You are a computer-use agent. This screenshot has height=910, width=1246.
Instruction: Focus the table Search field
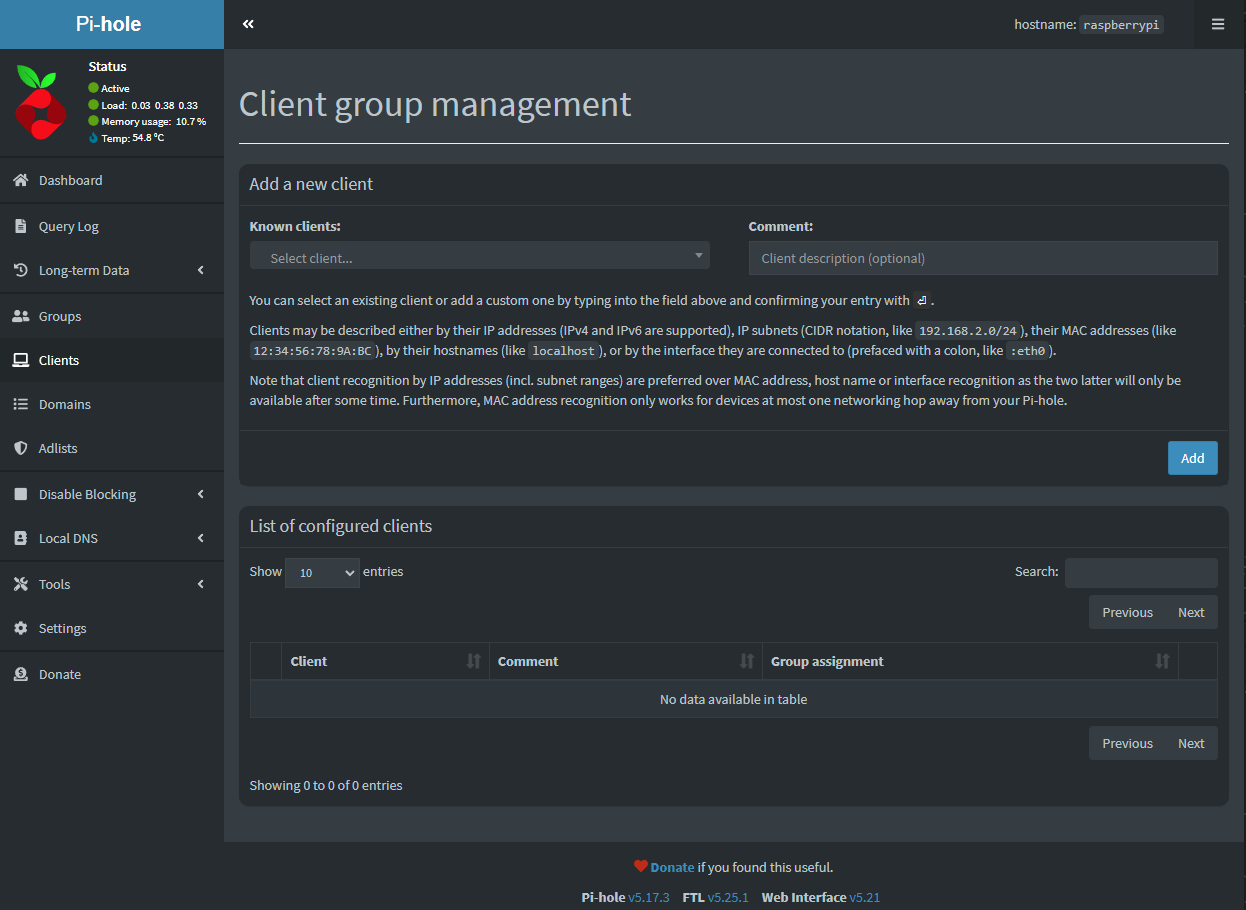point(1141,572)
